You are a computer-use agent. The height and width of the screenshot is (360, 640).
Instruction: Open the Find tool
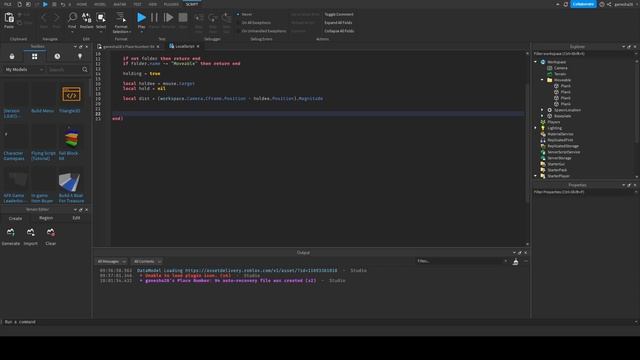[72, 18]
